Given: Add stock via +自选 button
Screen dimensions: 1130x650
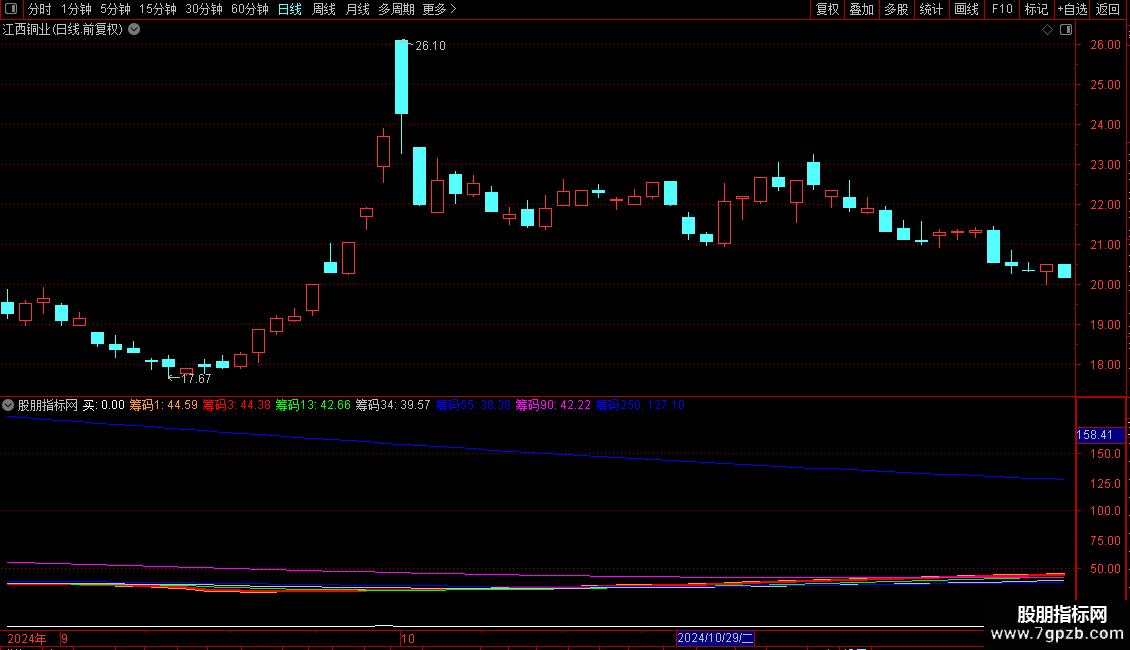Looking at the screenshot, I should (x=1072, y=9).
